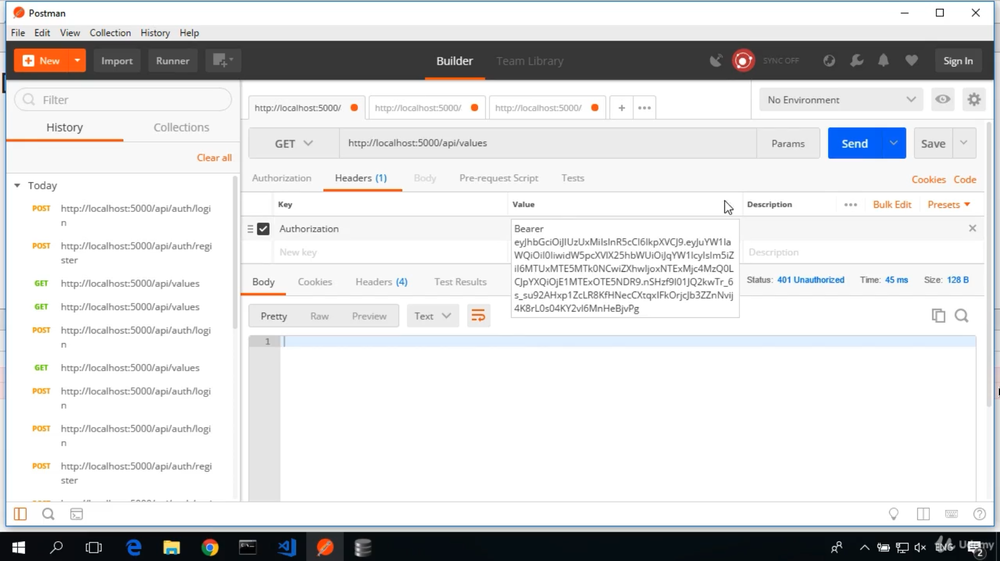Open Postman console icon
This screenshot has width=1000, height=561.
pyautogui.click(x=77, y=514)
